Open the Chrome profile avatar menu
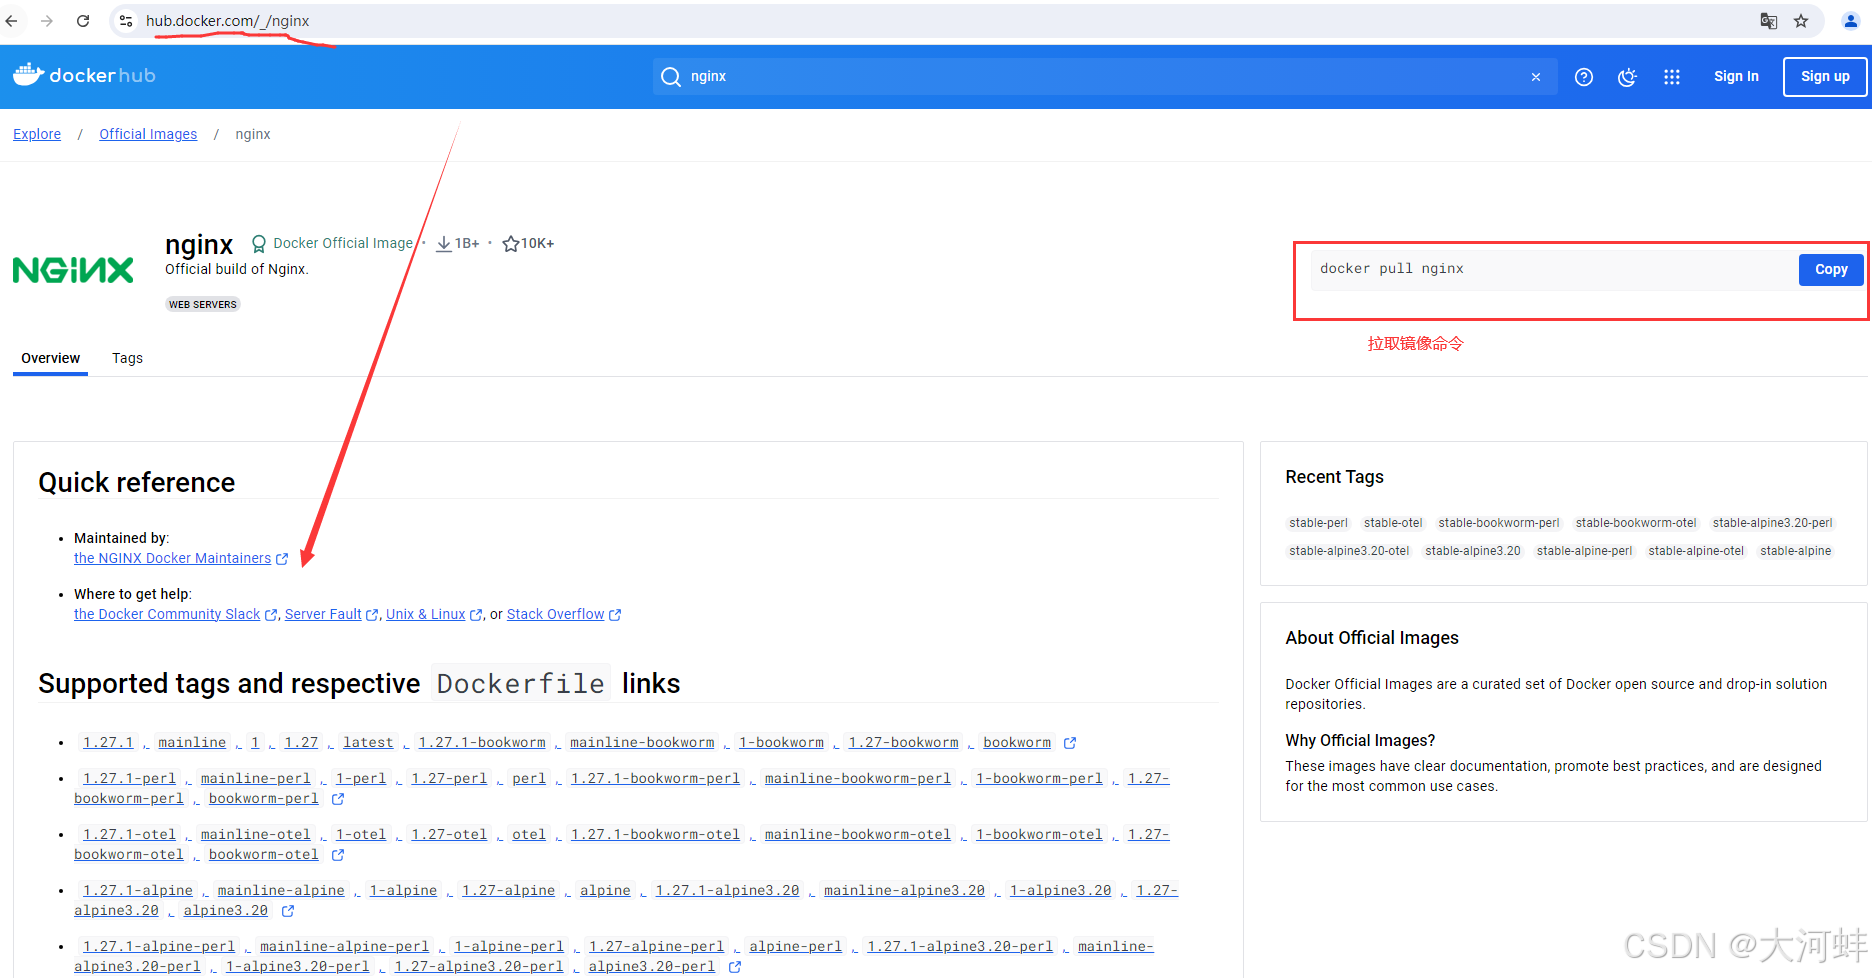Screen dimensions: 1872x978 (x=1850, y=20)
